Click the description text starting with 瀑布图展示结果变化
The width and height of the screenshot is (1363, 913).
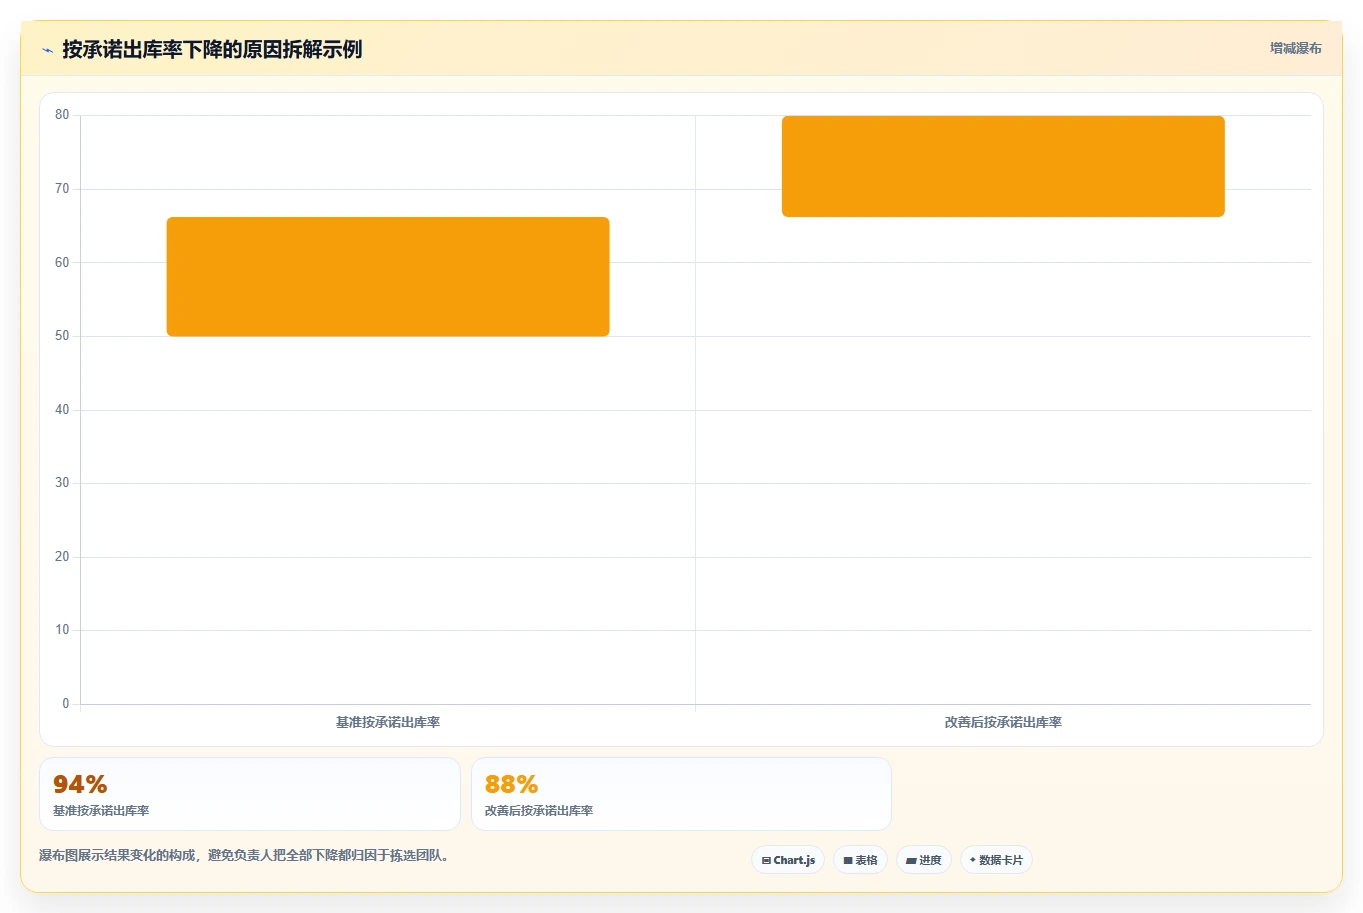[245, 856]
